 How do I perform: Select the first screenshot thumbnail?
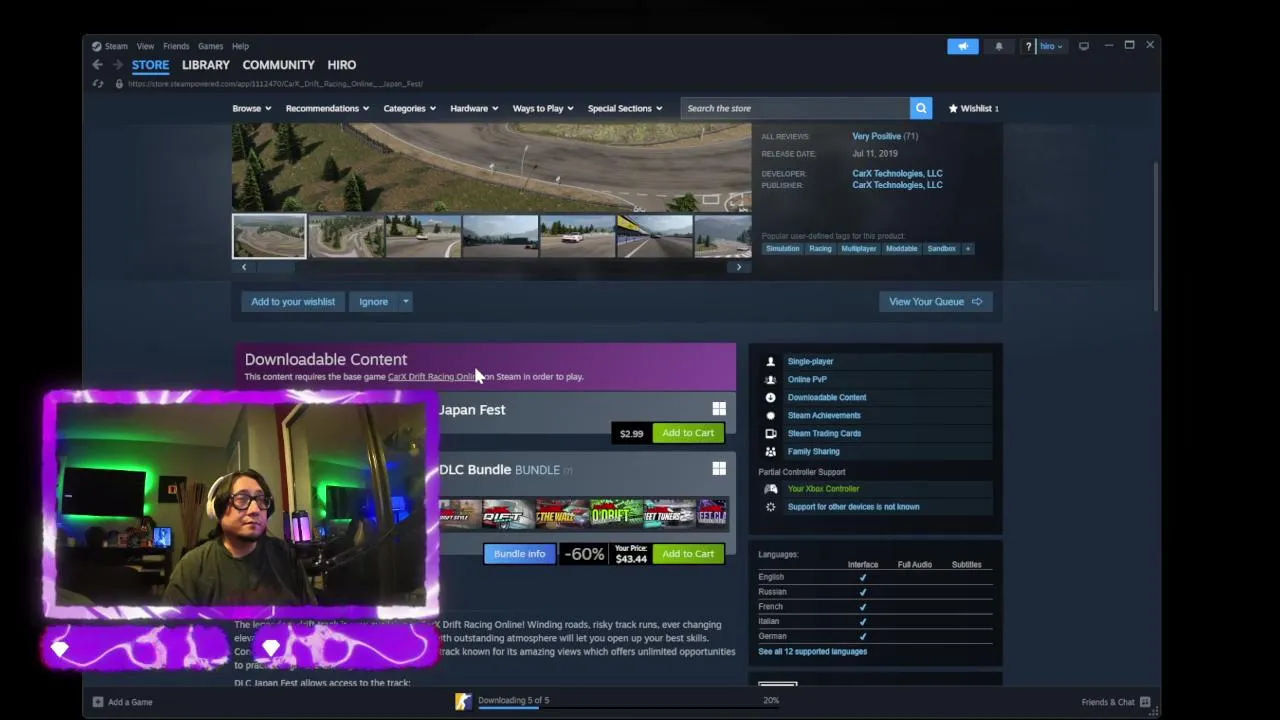pyautogui.click(x=269, y=236)
